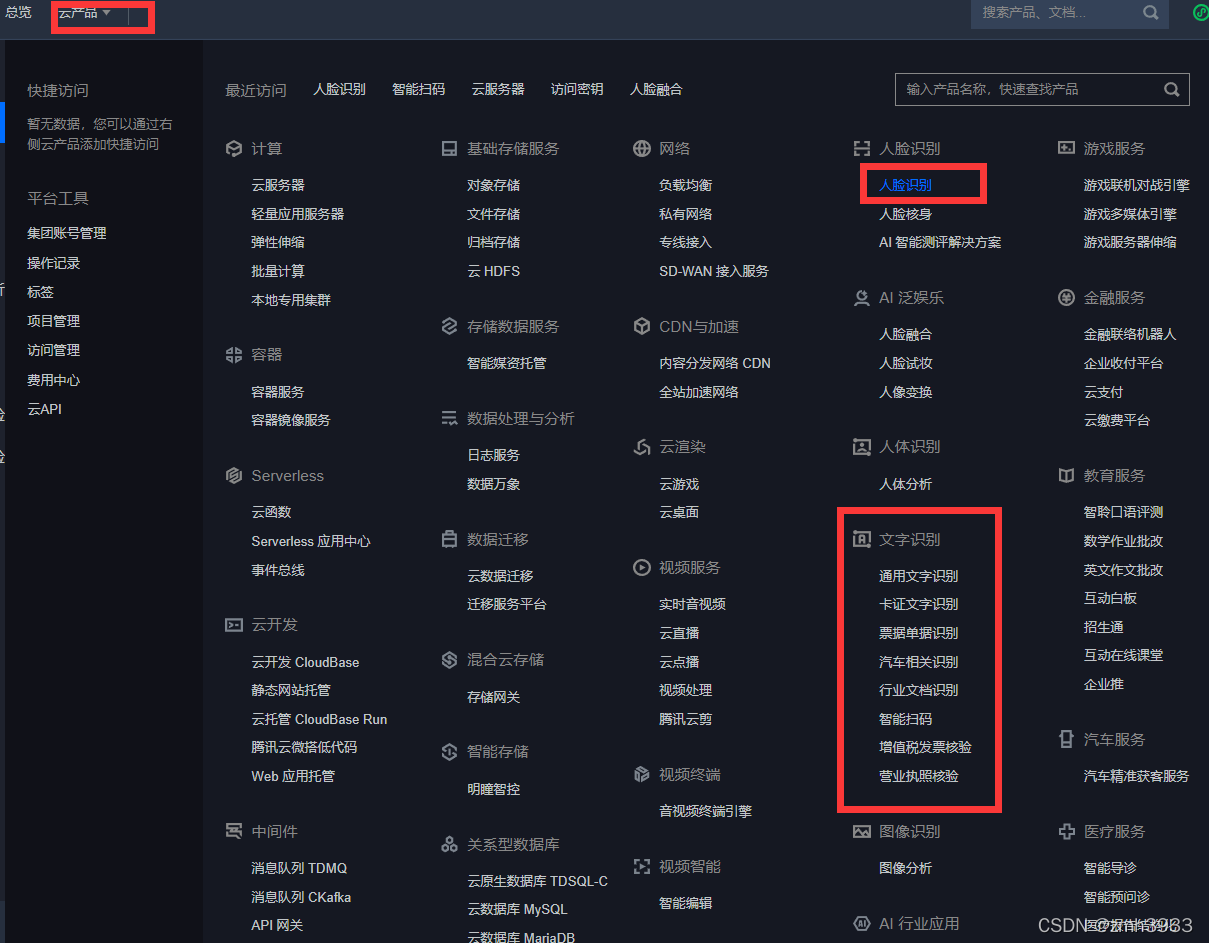Click the 智能存储 category icon
Screen dimensions: 1209x943
pyautogui.click(x=449, y=752)
